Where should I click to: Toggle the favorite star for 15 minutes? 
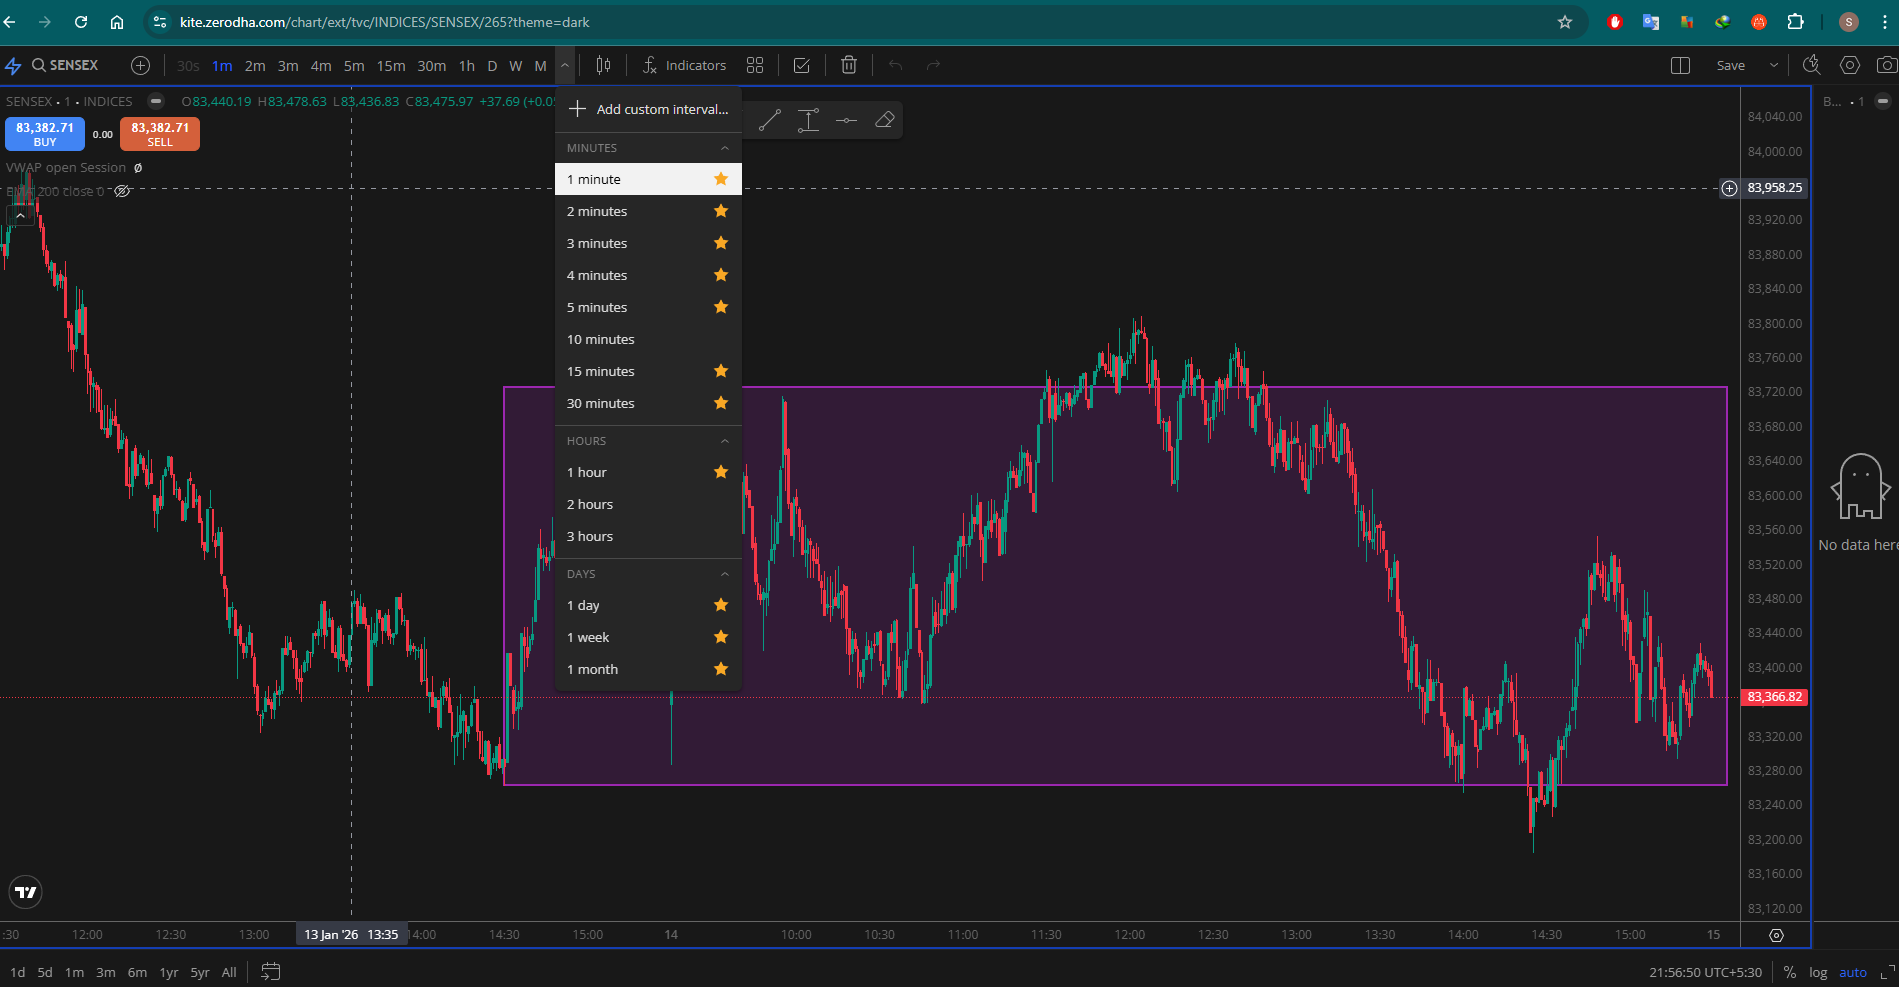(721, 371)
